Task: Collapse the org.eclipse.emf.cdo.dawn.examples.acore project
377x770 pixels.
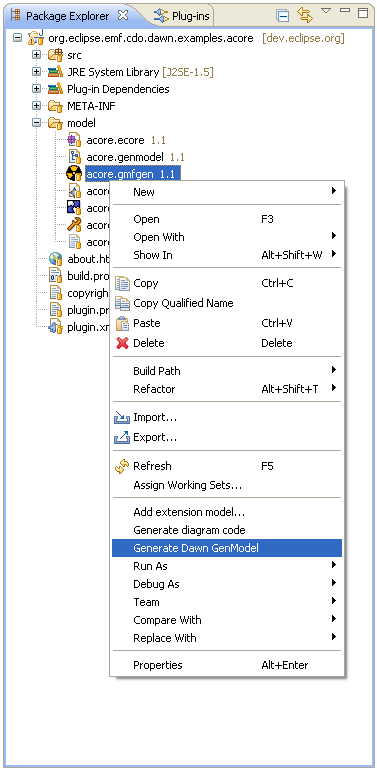Action: [17, 38]
